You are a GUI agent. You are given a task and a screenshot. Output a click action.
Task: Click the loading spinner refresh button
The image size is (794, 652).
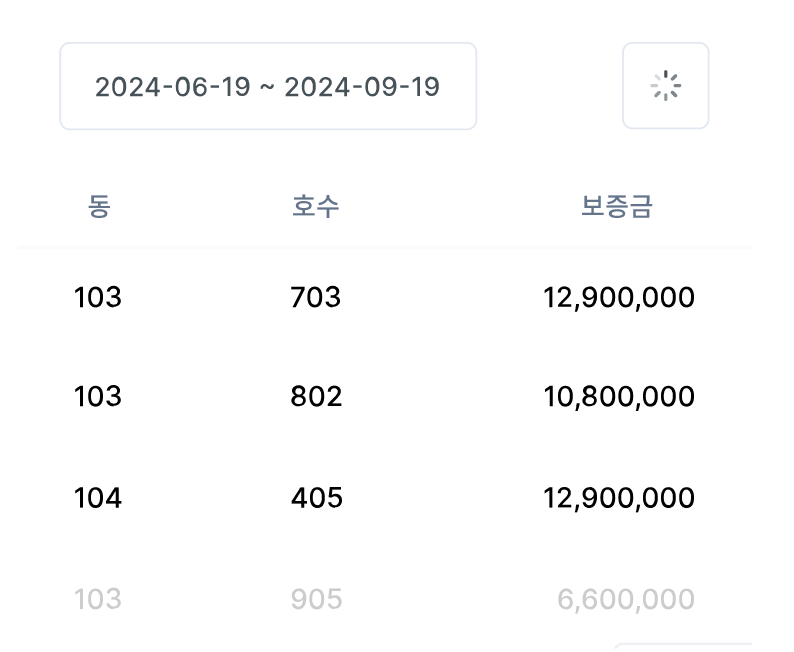(665, 86)
